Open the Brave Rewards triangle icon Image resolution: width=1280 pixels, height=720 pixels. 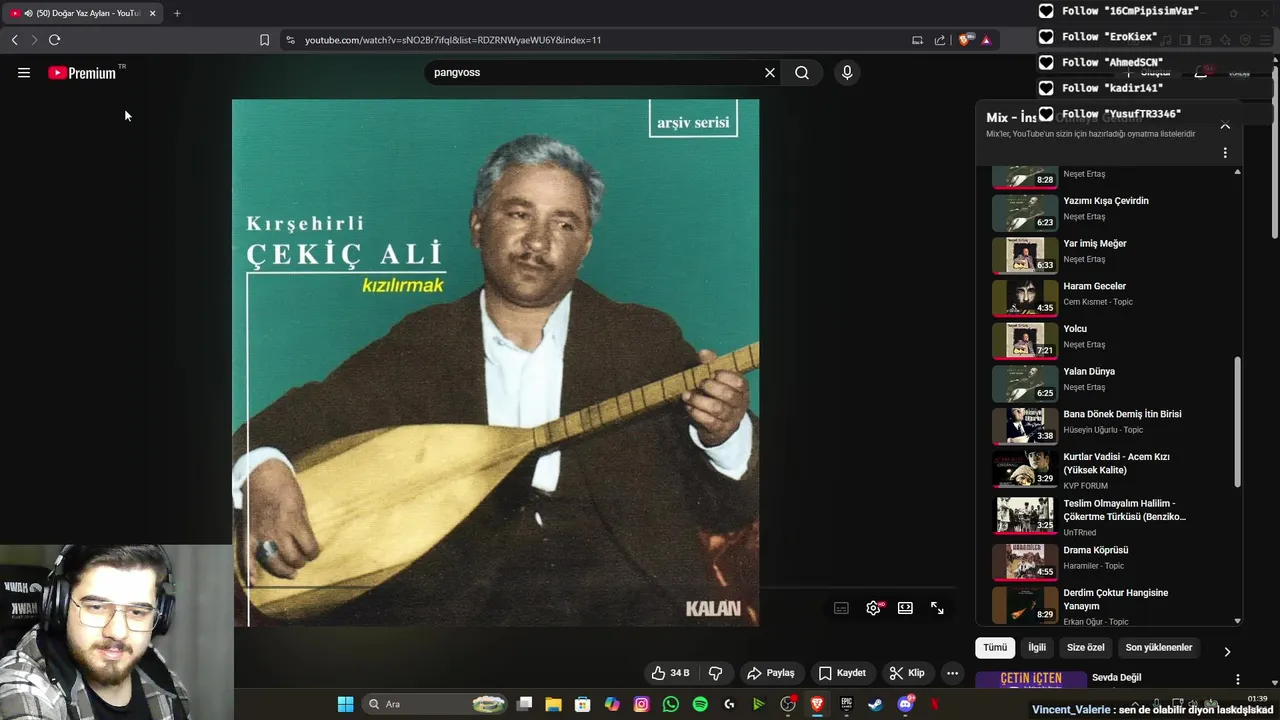(x=986, y=40)
